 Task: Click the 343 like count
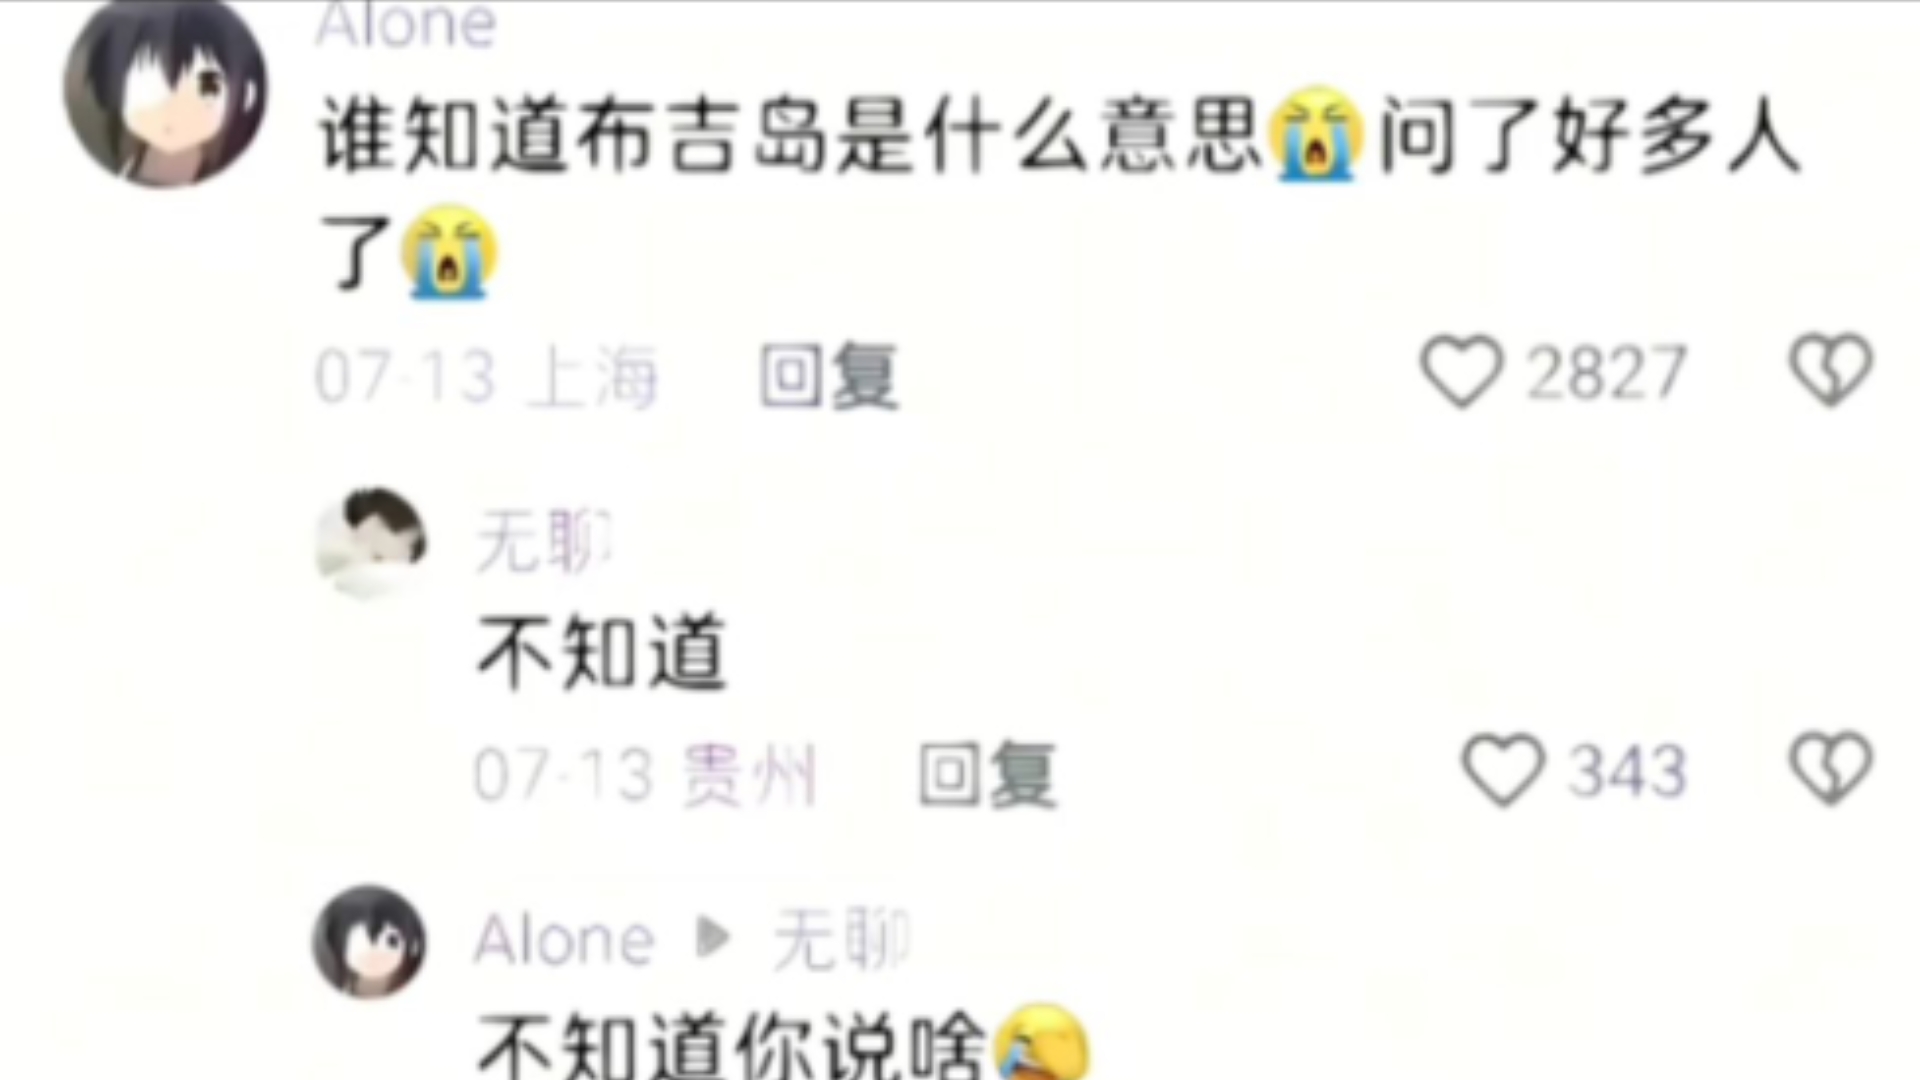[1627, 771]
